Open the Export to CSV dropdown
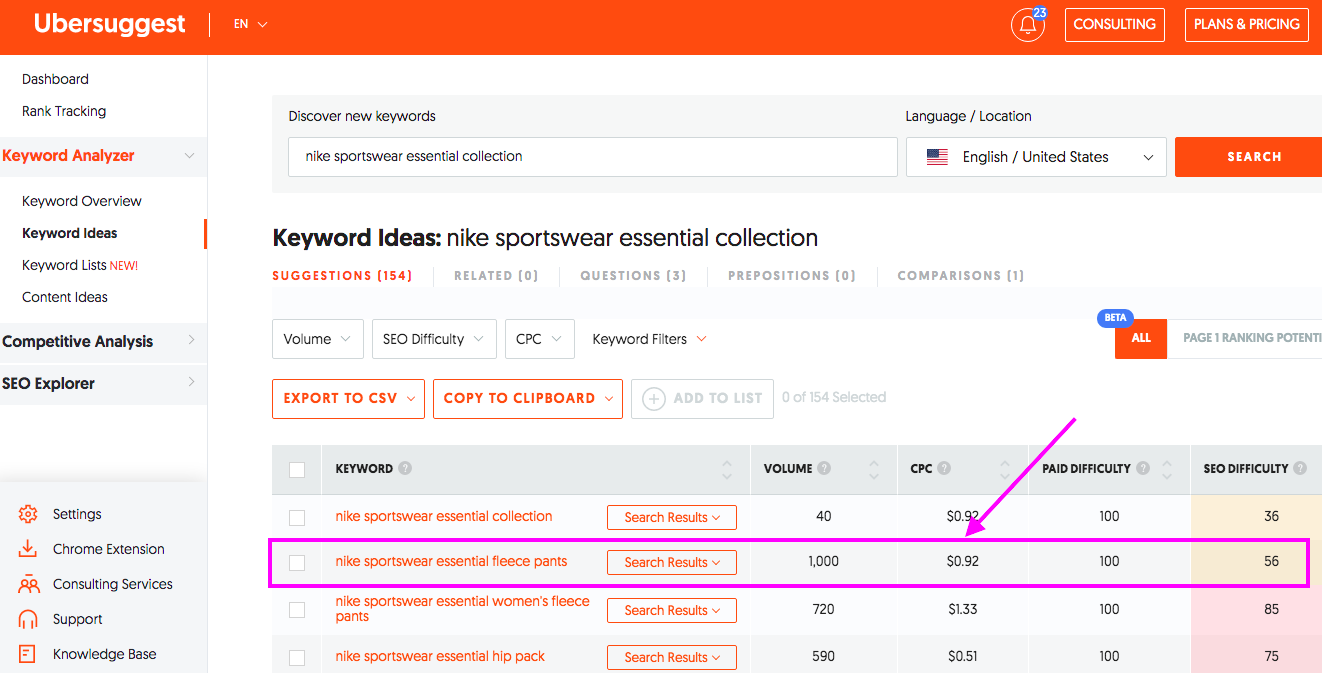The height and width of the screenshot is (673, 1322). (x=348, y=398)
